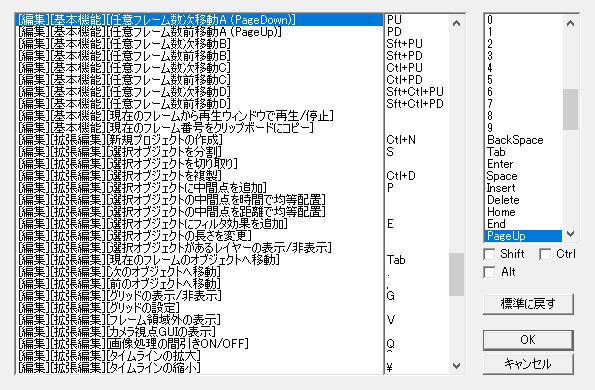Choose Tab in the key list
The width and height of the screenshot is (595, 390).
tap(524, 152)
